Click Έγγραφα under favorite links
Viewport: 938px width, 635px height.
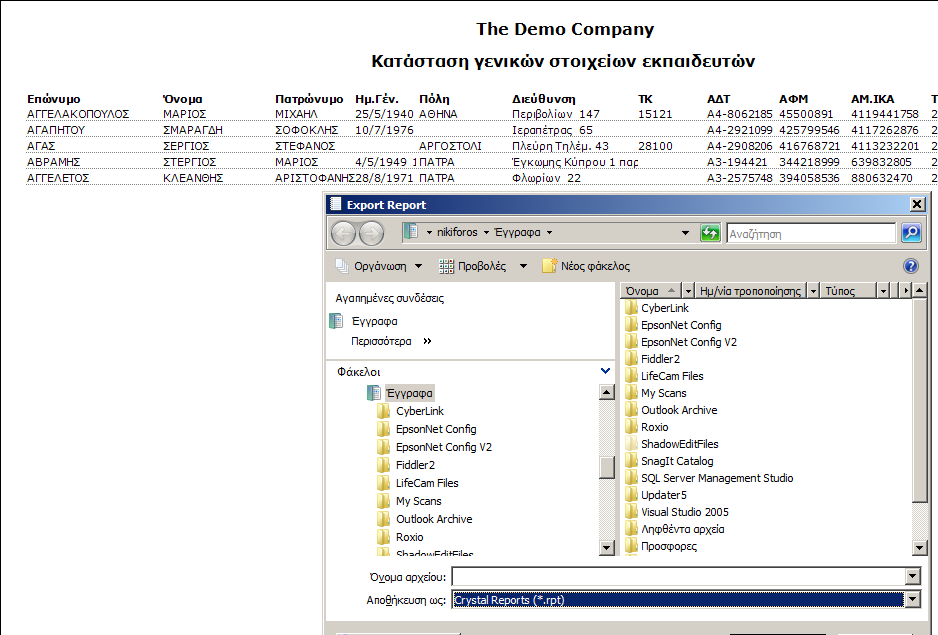coord(374,321)
